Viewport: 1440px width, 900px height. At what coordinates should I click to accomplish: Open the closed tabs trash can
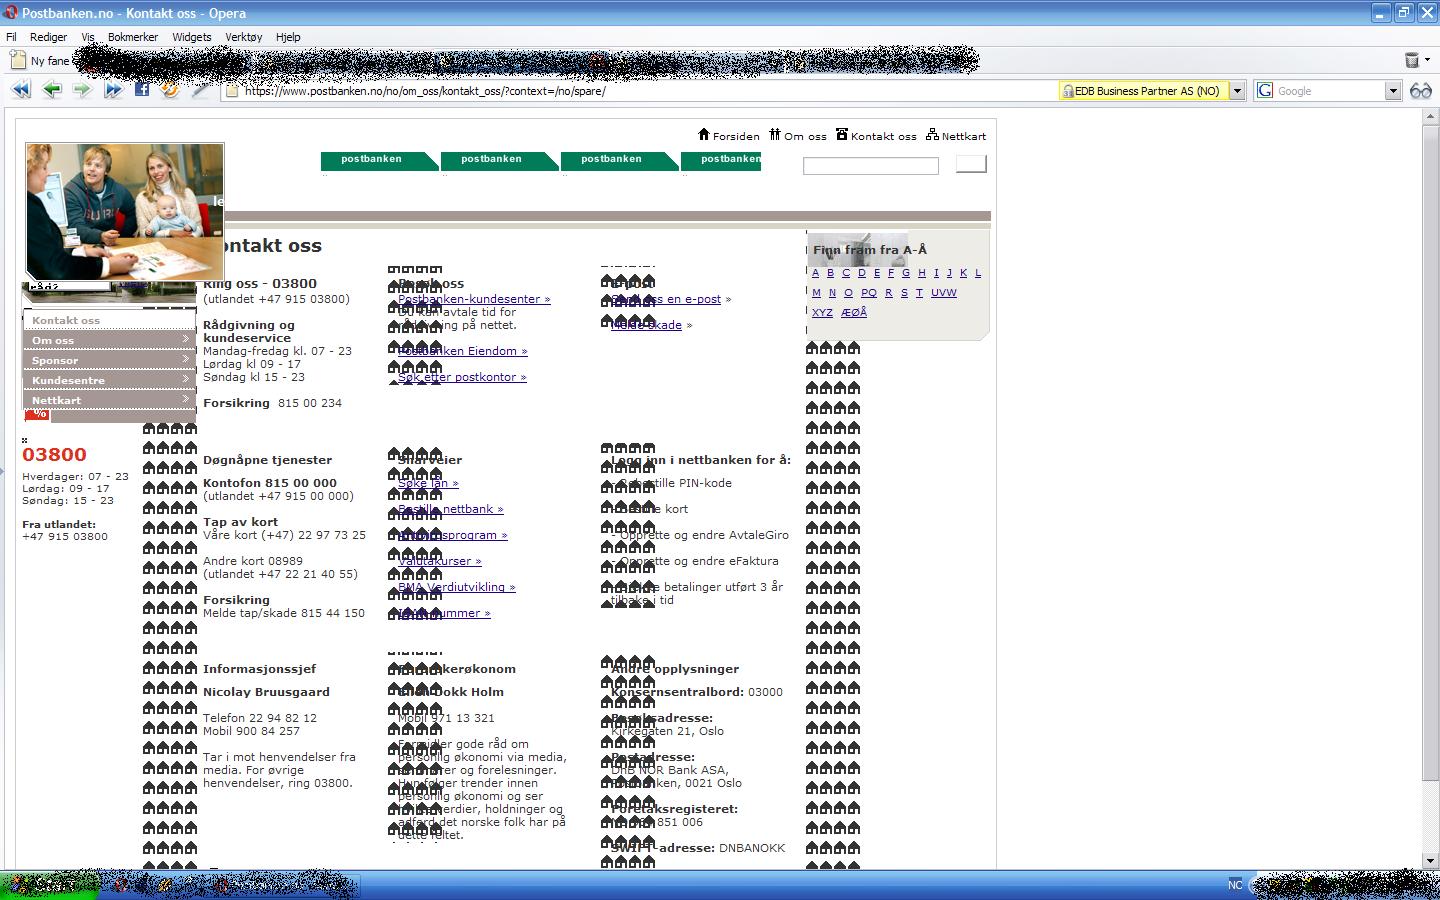tap(1412, 60)
